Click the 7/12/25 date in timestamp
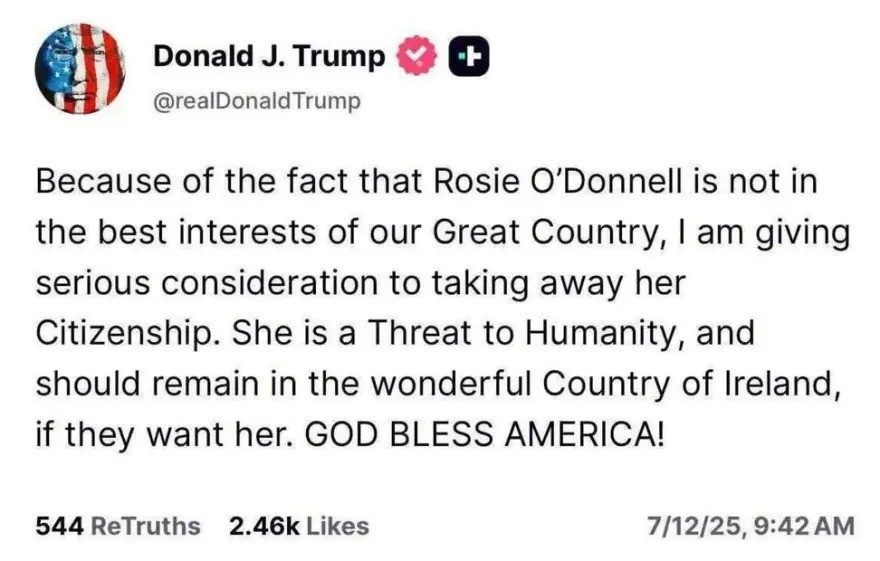 tap(696, 526)
